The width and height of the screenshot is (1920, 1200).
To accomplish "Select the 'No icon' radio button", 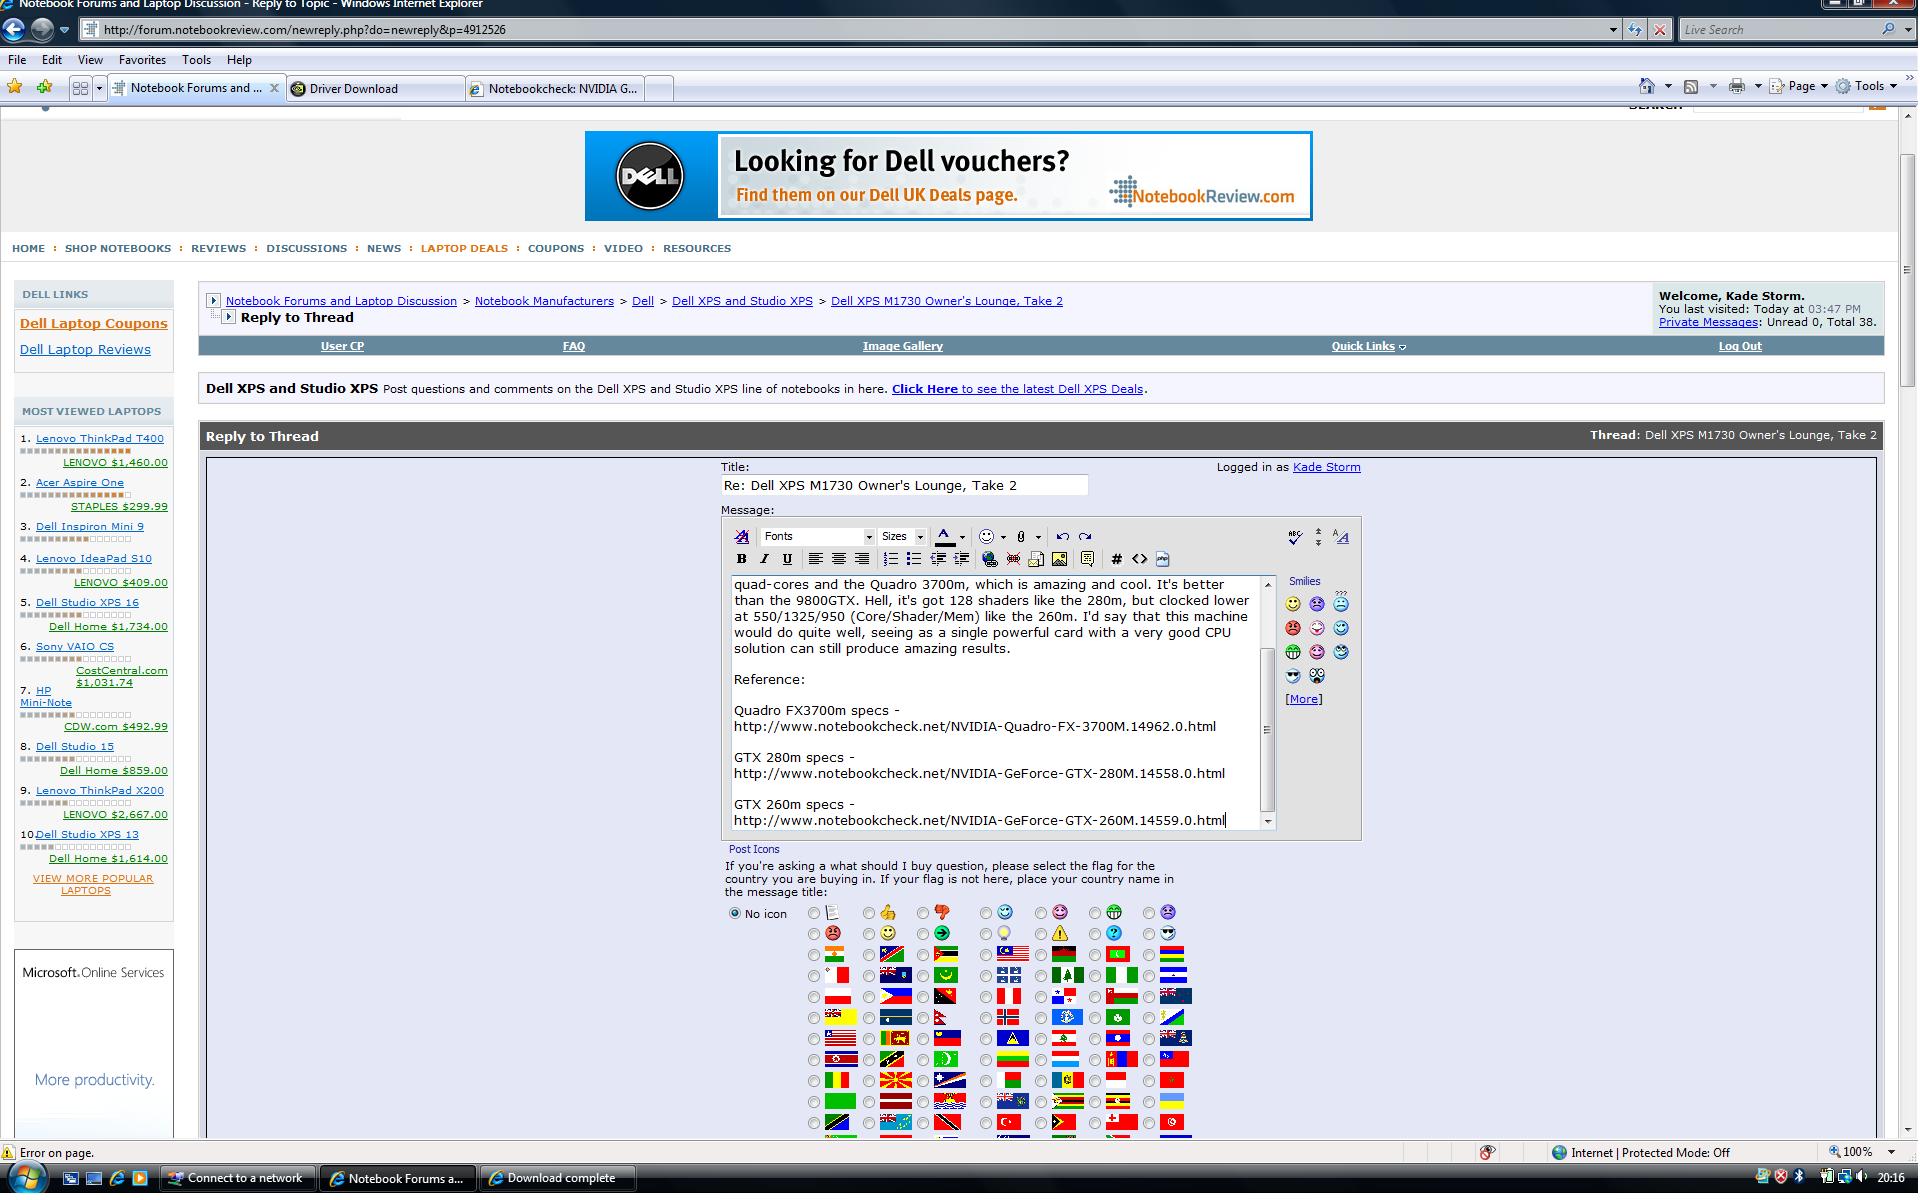I will [735, 913].
